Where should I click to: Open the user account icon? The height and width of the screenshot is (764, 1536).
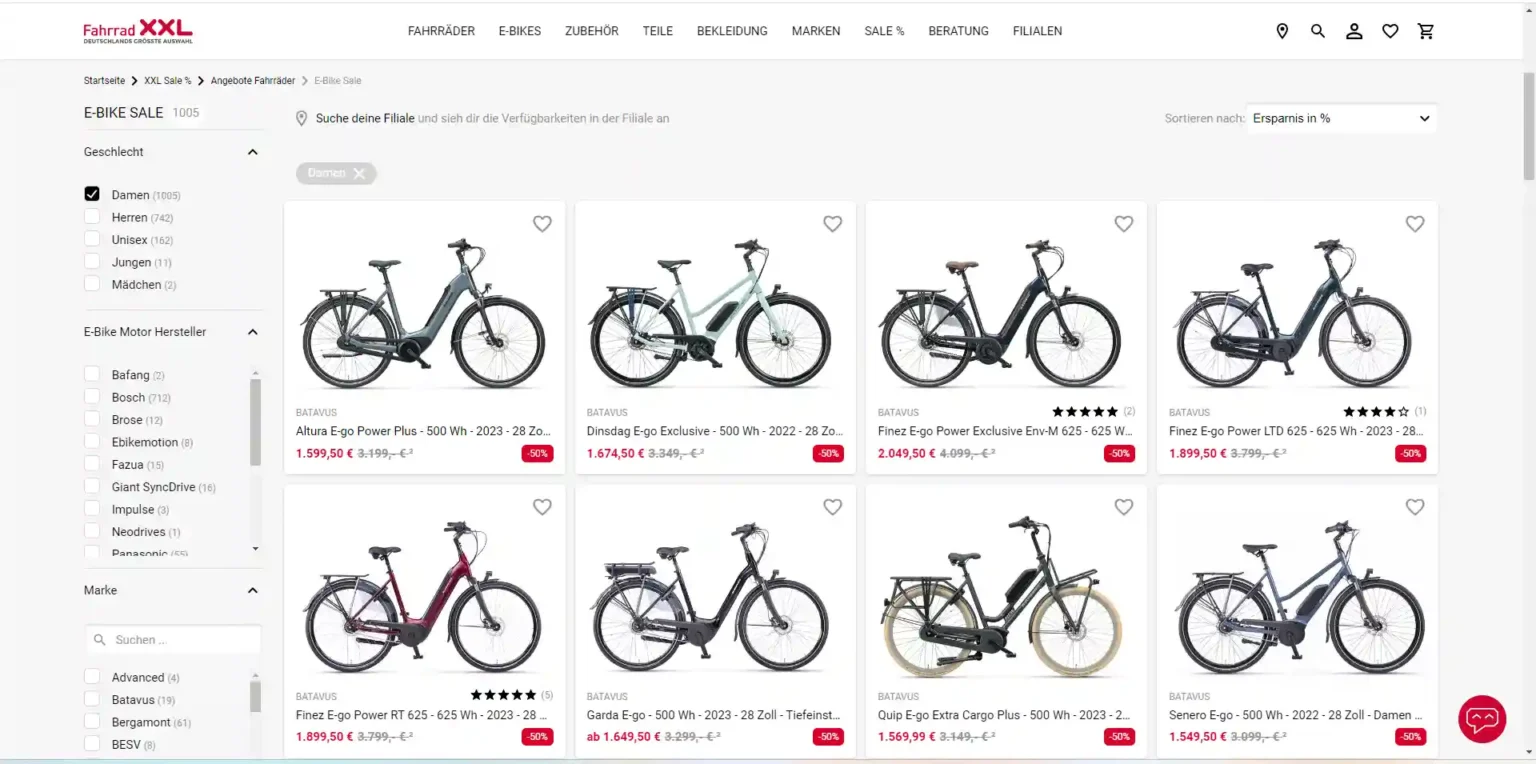(1354, 31)
